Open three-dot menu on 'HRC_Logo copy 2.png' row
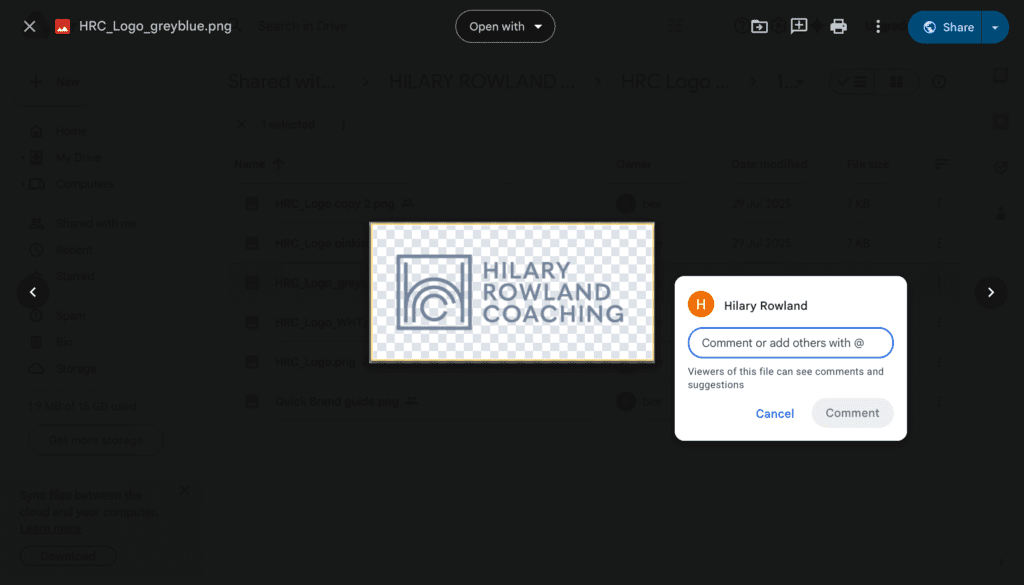This screenshot has height=585, width=1024. (938, 204)
